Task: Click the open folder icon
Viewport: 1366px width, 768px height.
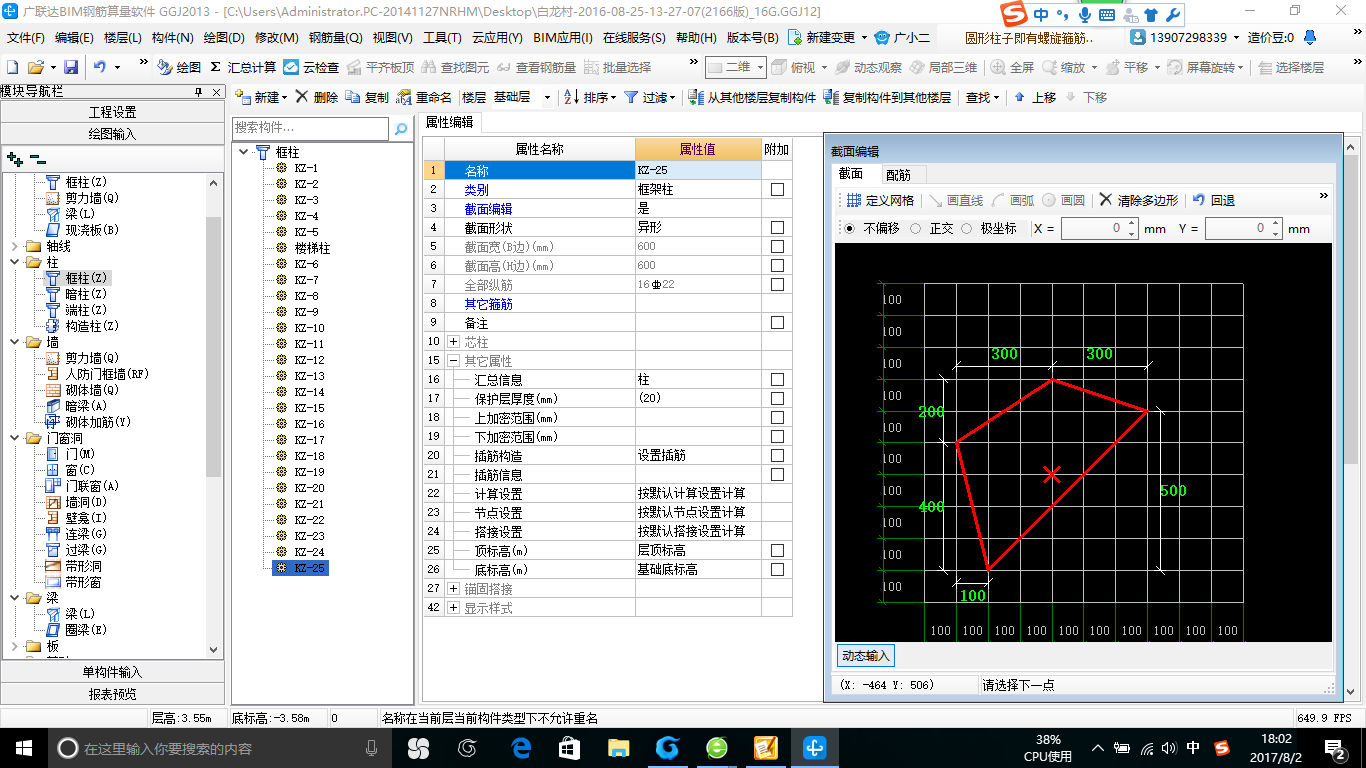Action: point(35,67)
